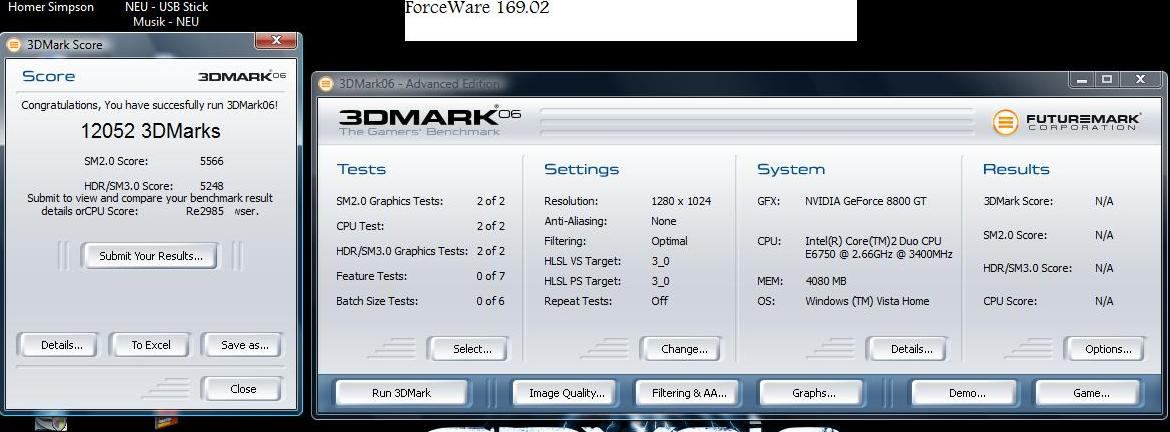Click the HDR/SM3.0 Score value 5248
1170x432 pixels.
[x=212, y=186]
